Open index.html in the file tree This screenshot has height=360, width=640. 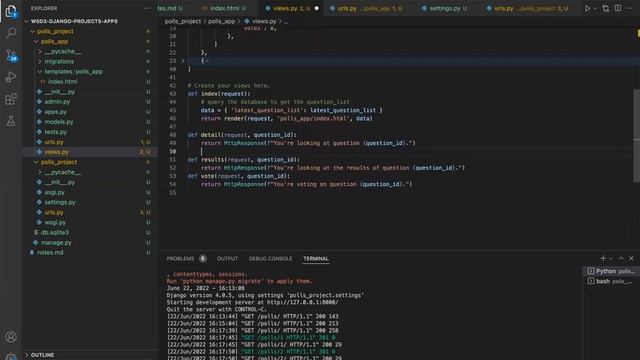pos(62,82)
